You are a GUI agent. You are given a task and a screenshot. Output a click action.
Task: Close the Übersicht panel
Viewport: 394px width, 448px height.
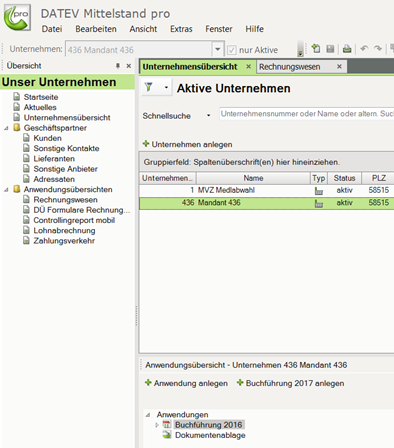(x=129, y=66)
